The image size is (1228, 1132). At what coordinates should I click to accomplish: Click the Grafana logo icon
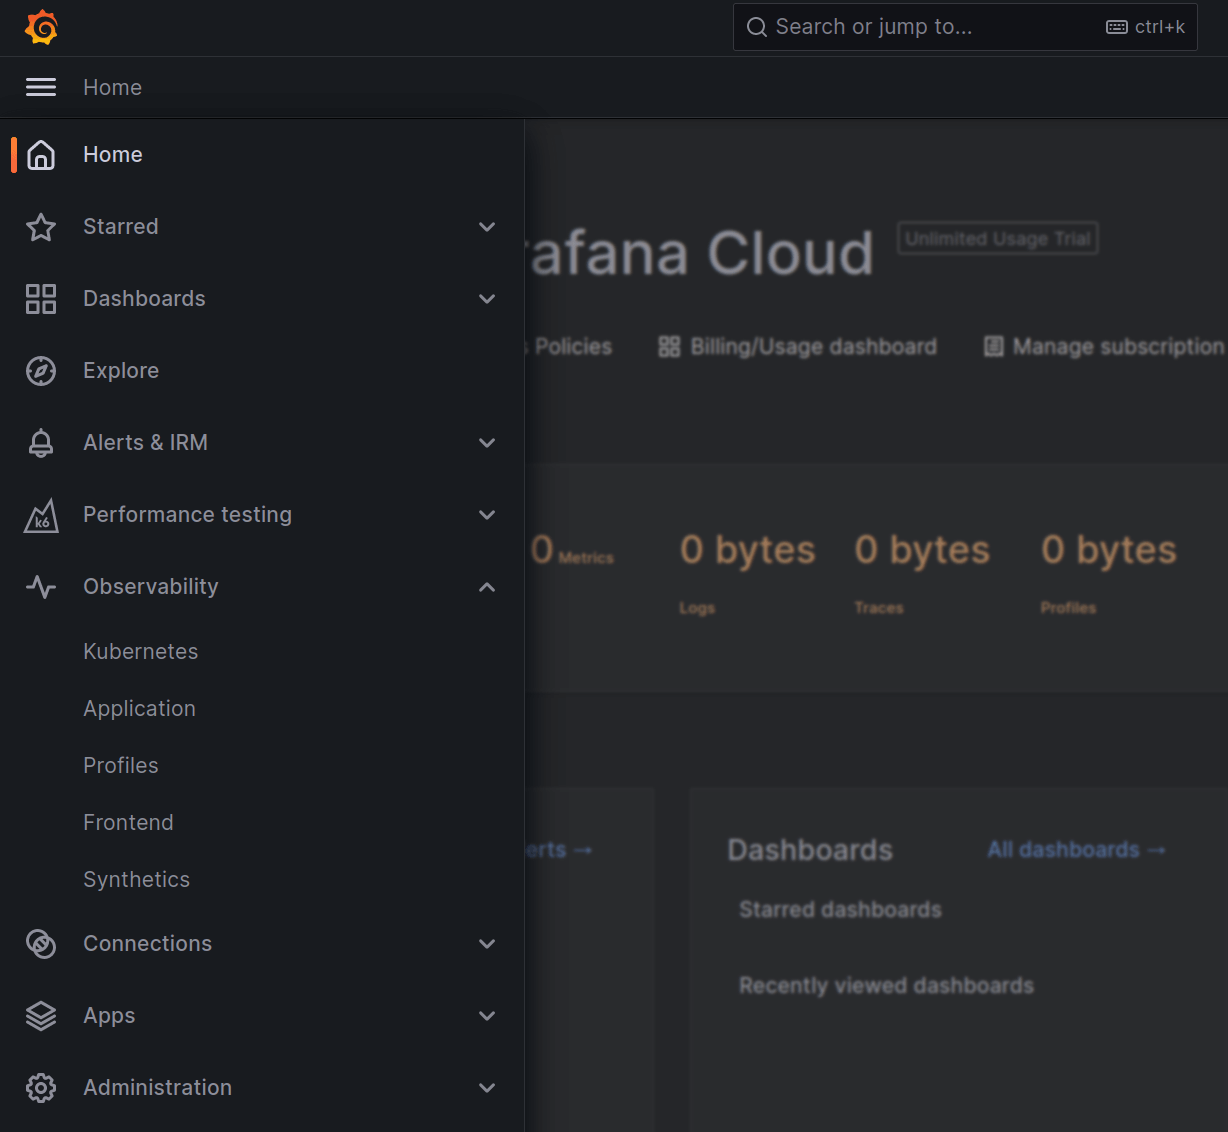click(41, 27)
